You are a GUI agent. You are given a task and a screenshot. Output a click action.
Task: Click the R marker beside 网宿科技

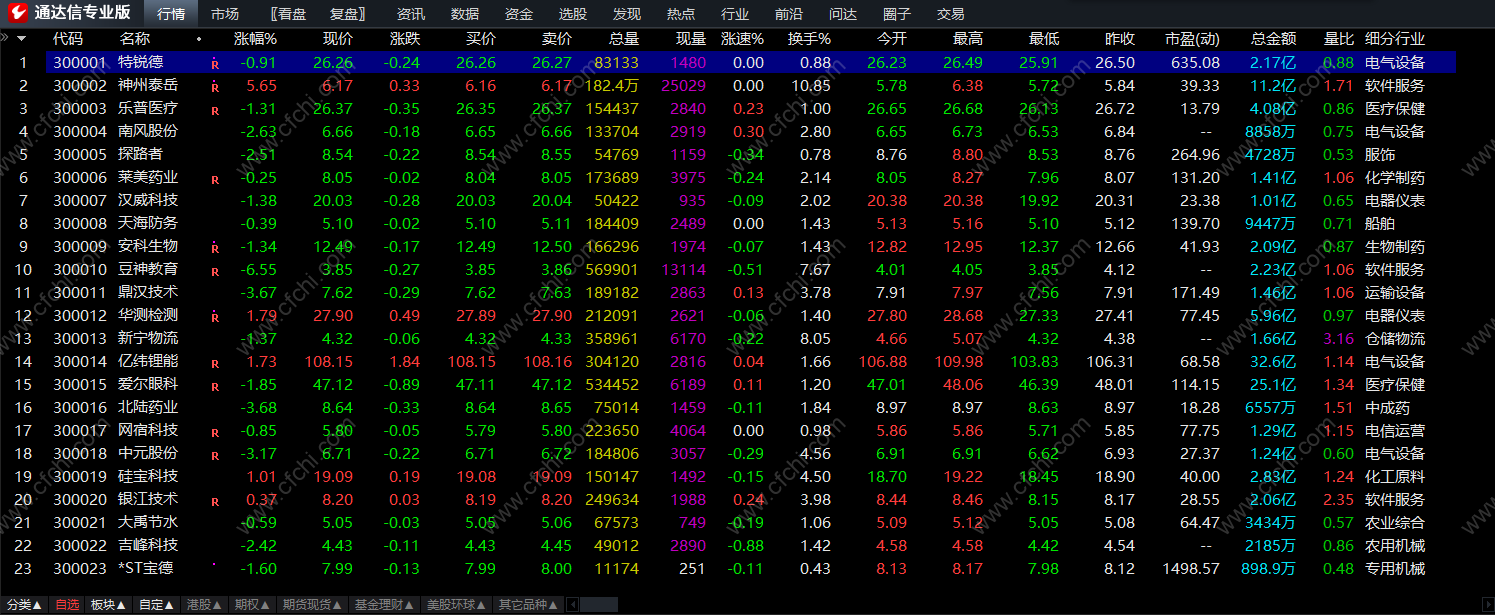point(214,431)
